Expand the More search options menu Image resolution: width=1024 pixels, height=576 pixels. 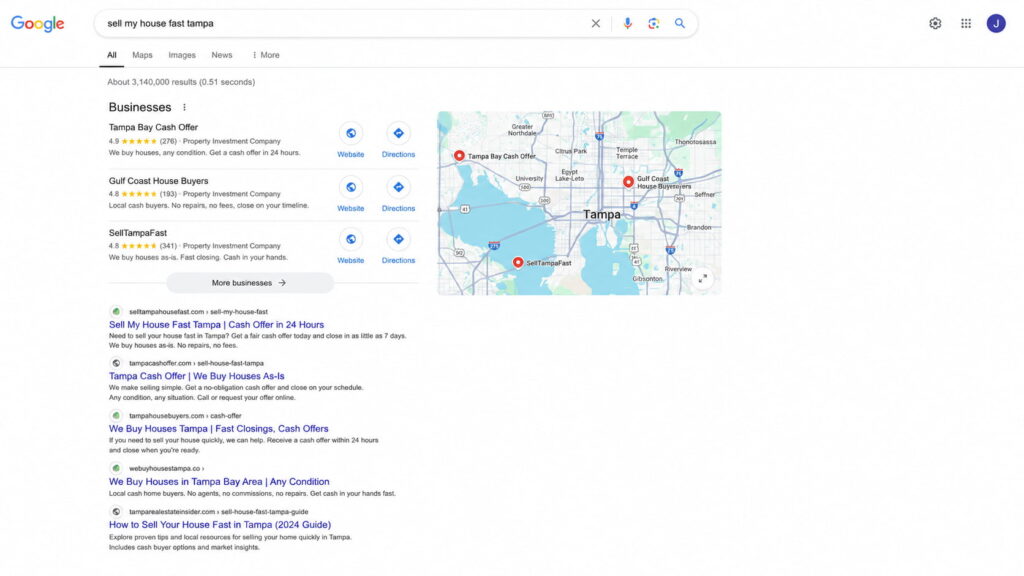click(x=266, y=56)
